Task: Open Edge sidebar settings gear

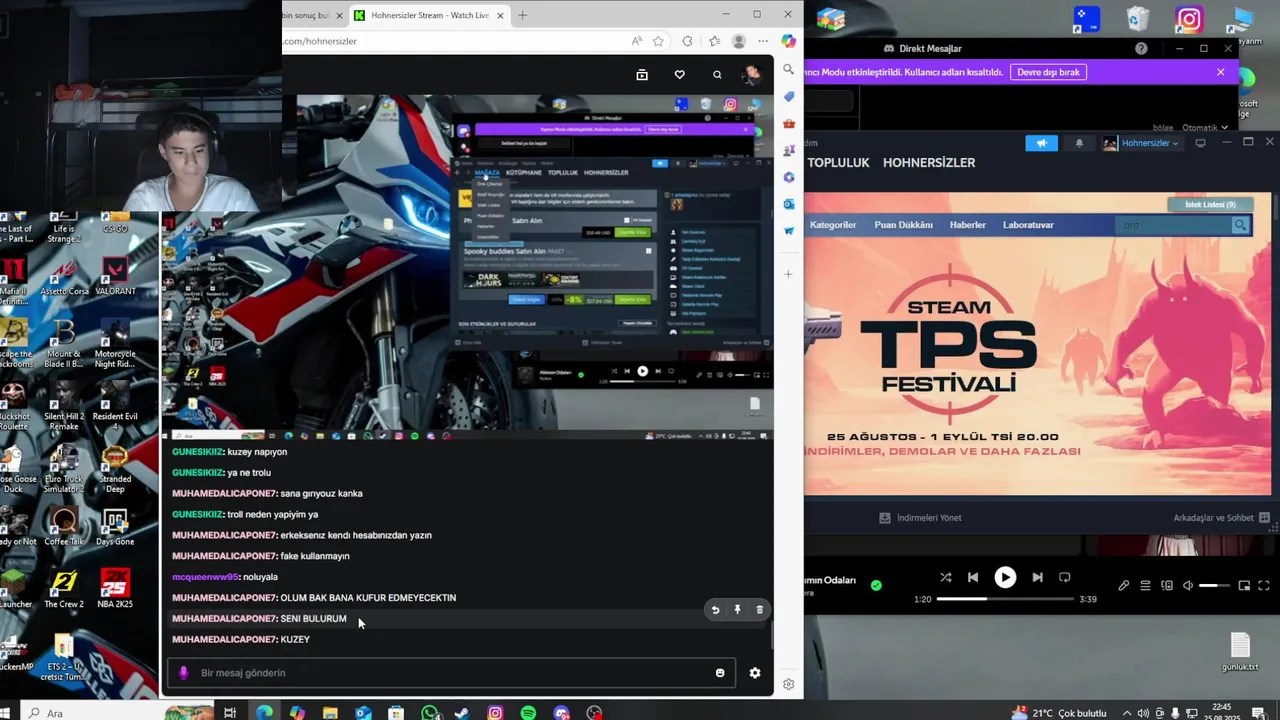Action: pos(789,684)
